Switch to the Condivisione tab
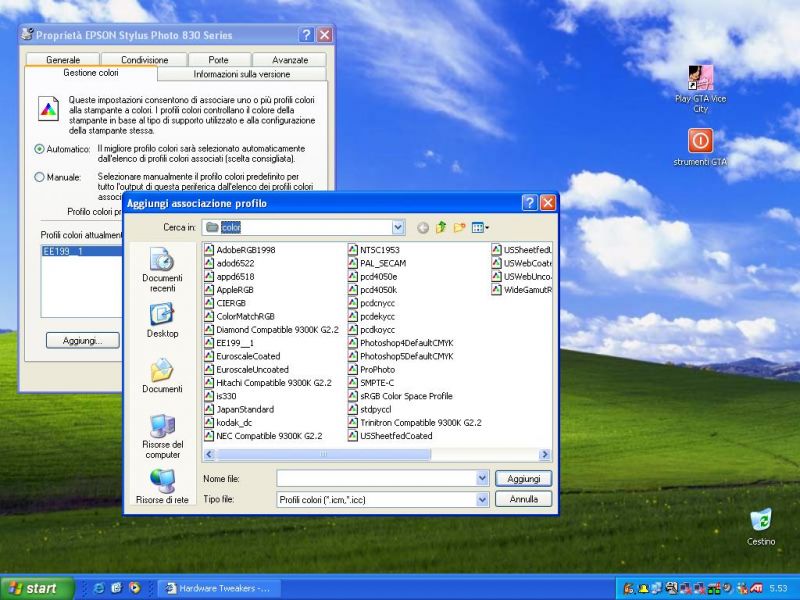 (144, 60)
